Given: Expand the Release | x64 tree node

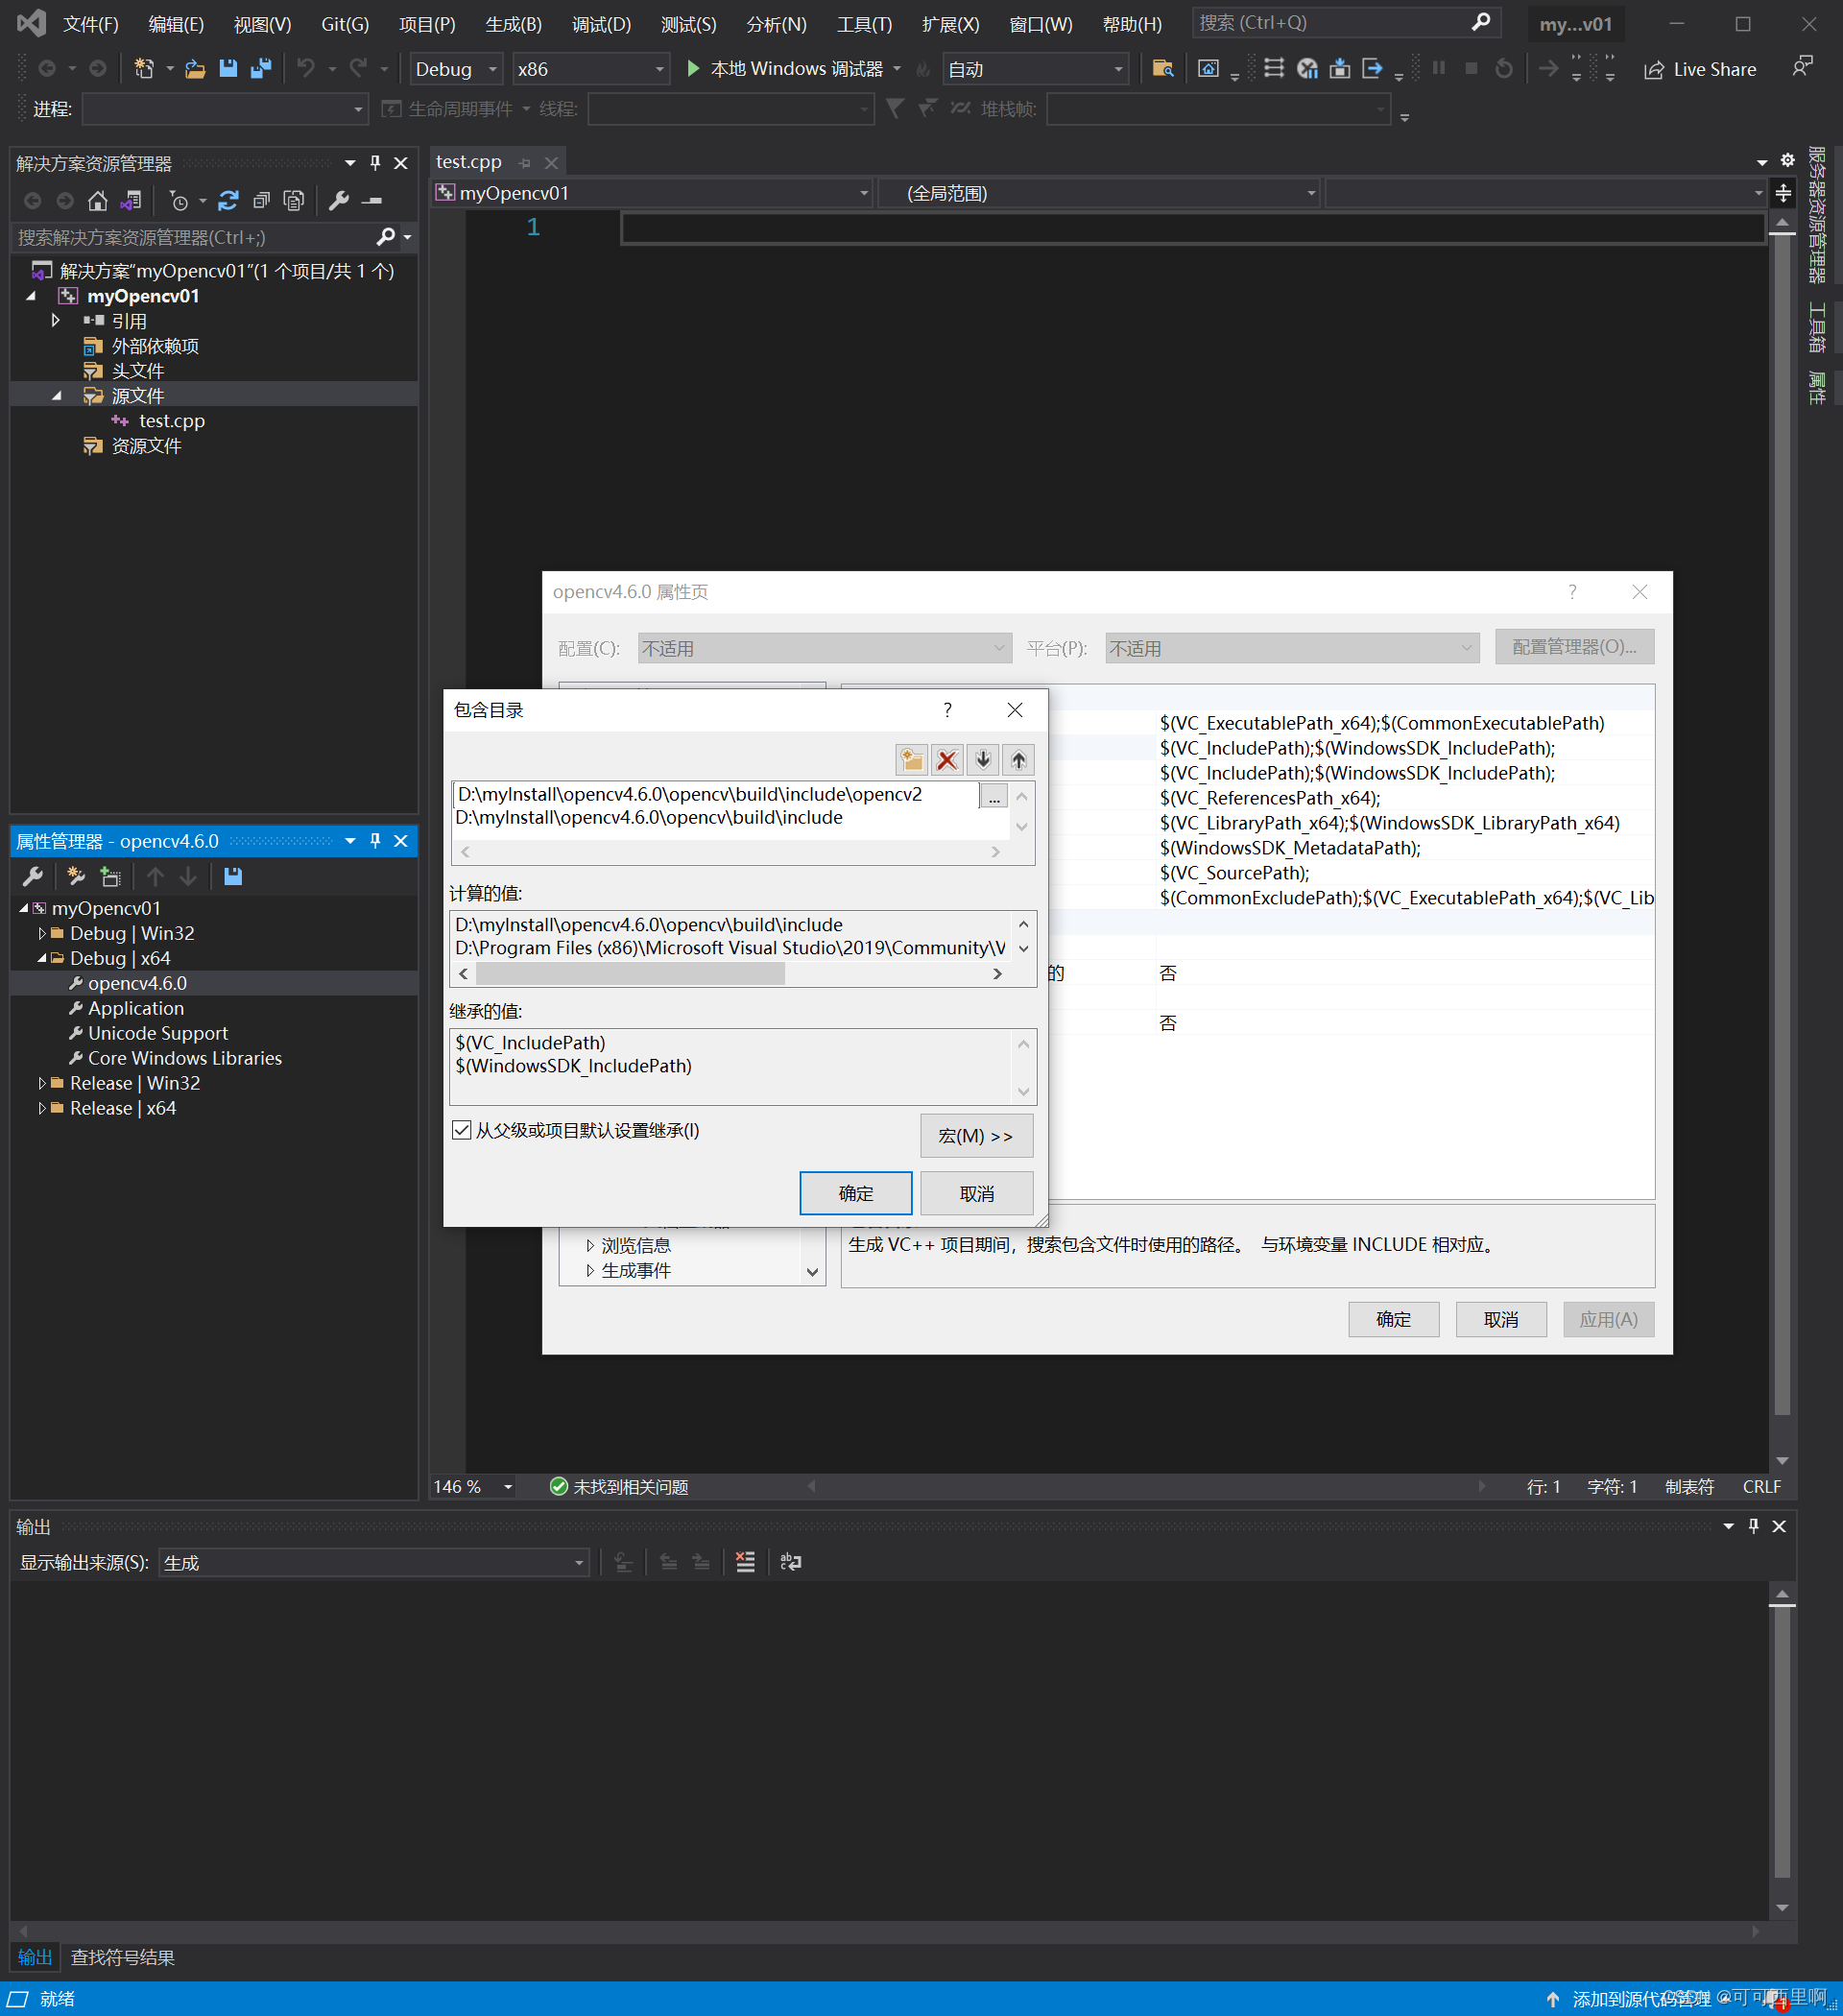Looking at the screenshot, I should point(41,1108).
